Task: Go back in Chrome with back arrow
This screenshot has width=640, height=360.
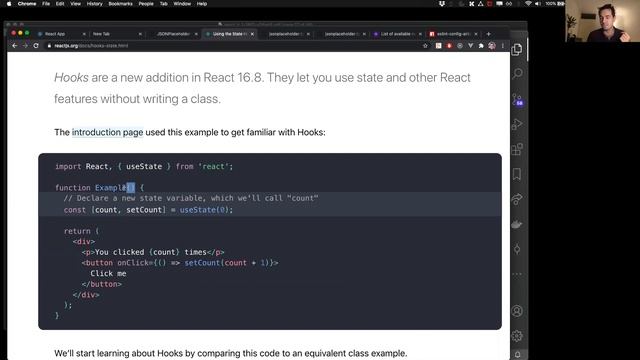Action: pos(15,46)
